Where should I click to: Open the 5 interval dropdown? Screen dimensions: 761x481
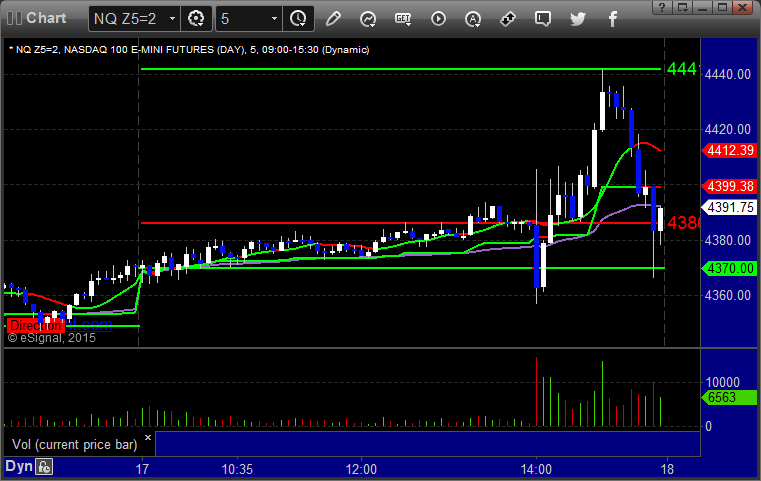(x=249, y=19)
